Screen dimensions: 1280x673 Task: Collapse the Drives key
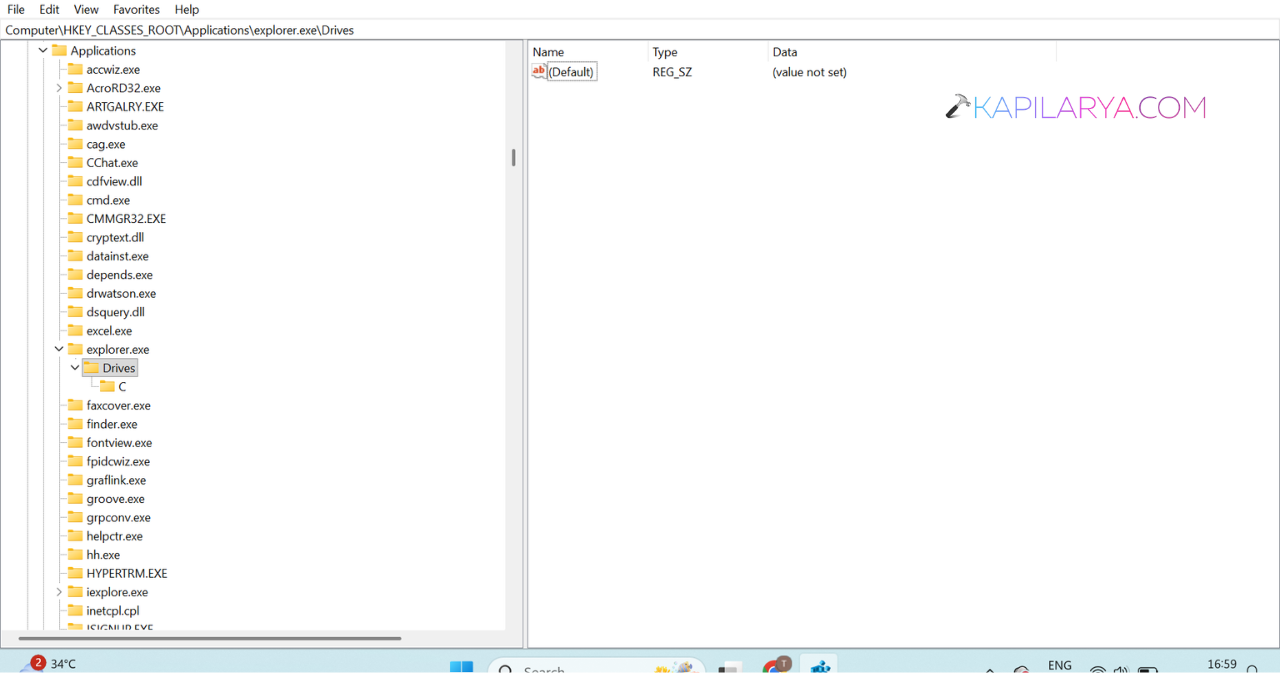(x=75, y=368)
